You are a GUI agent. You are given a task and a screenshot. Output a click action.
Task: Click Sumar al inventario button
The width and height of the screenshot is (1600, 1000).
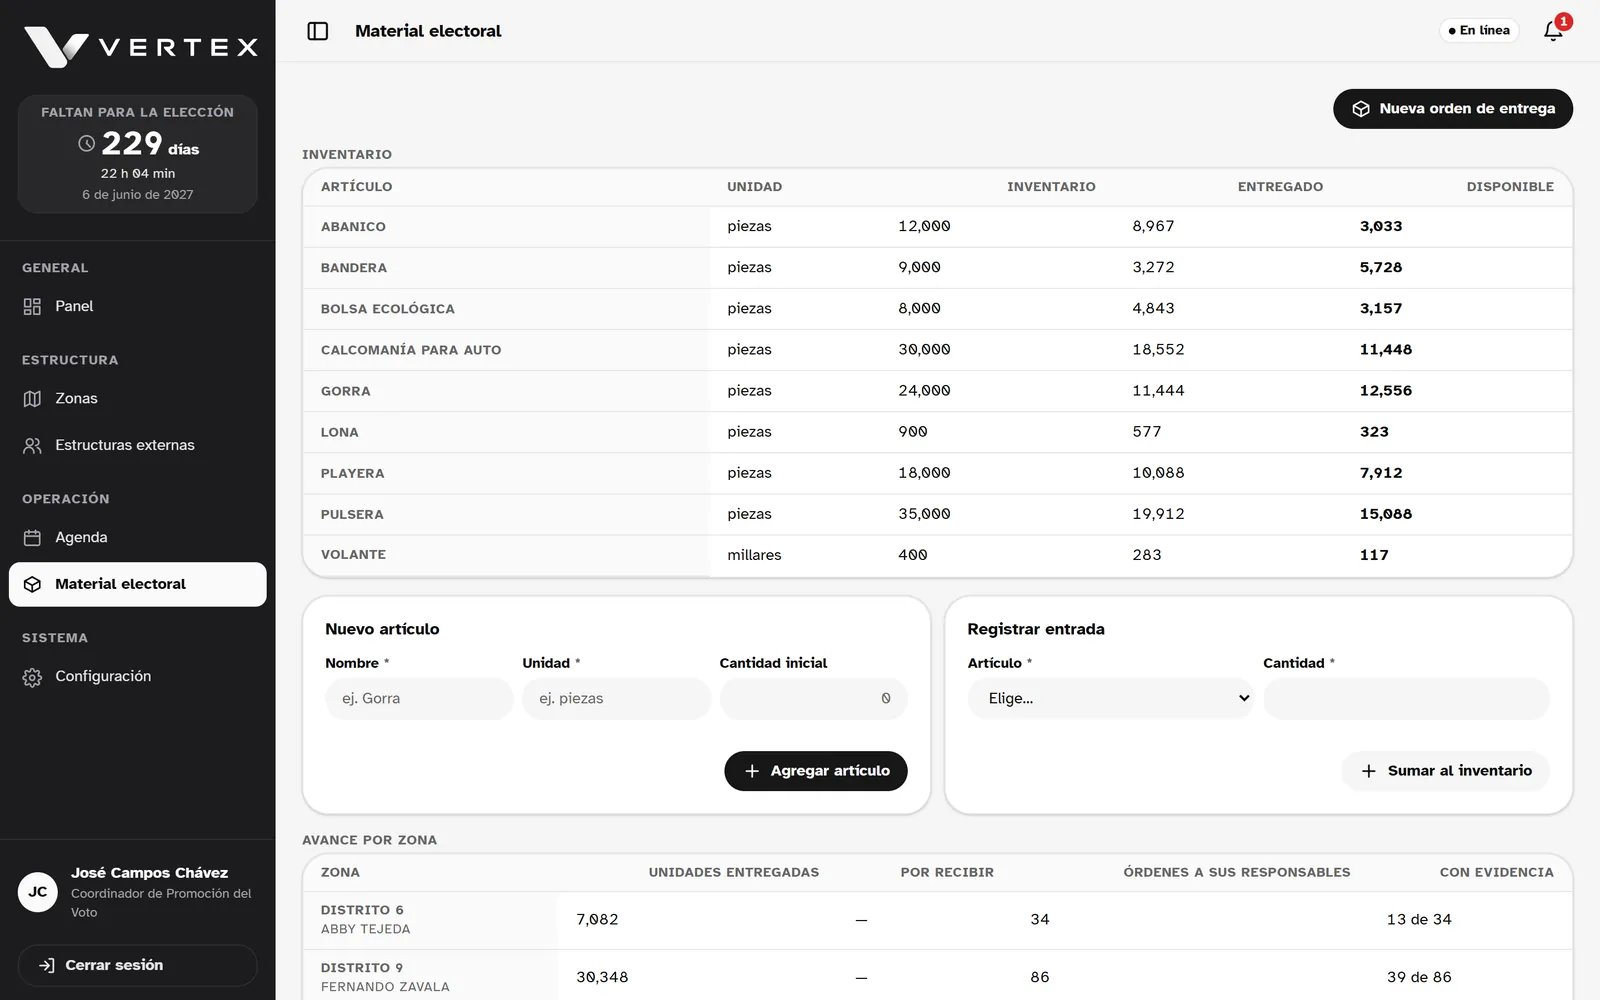click(x=1445, y=771)
